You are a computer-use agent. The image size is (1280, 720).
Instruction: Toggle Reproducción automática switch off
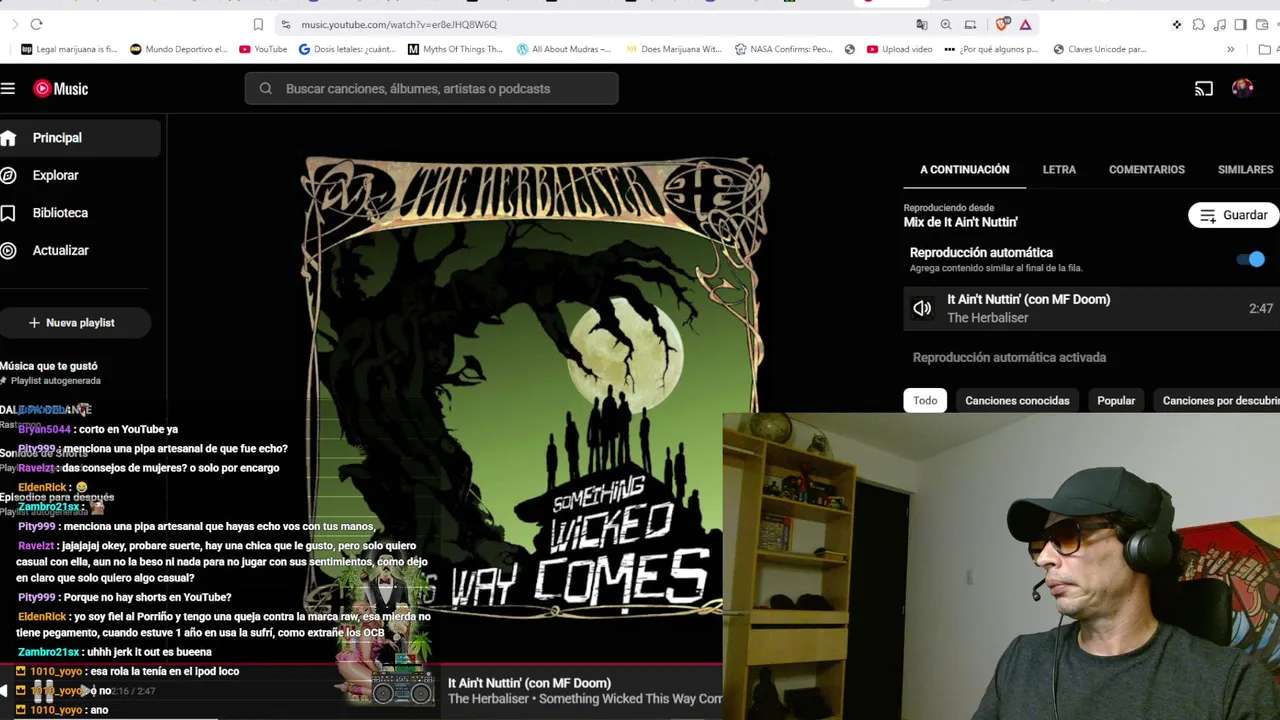click(x=1251, y=259)
